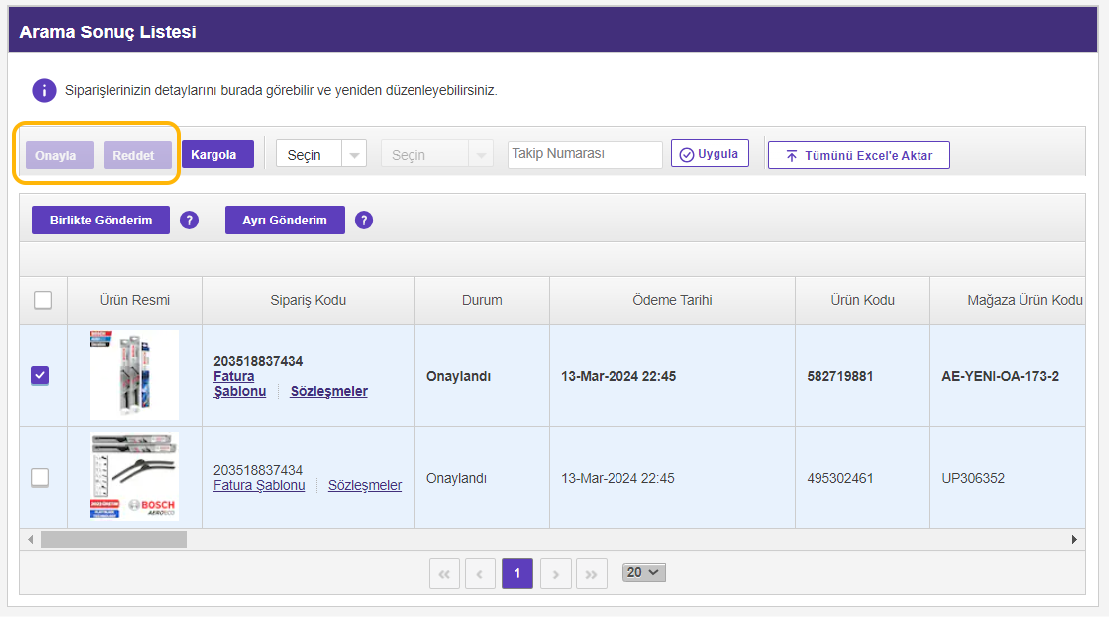Go to the first page of results
Image resolution: width=1109 pixels, height=617 pixels.
coord(444,574)
